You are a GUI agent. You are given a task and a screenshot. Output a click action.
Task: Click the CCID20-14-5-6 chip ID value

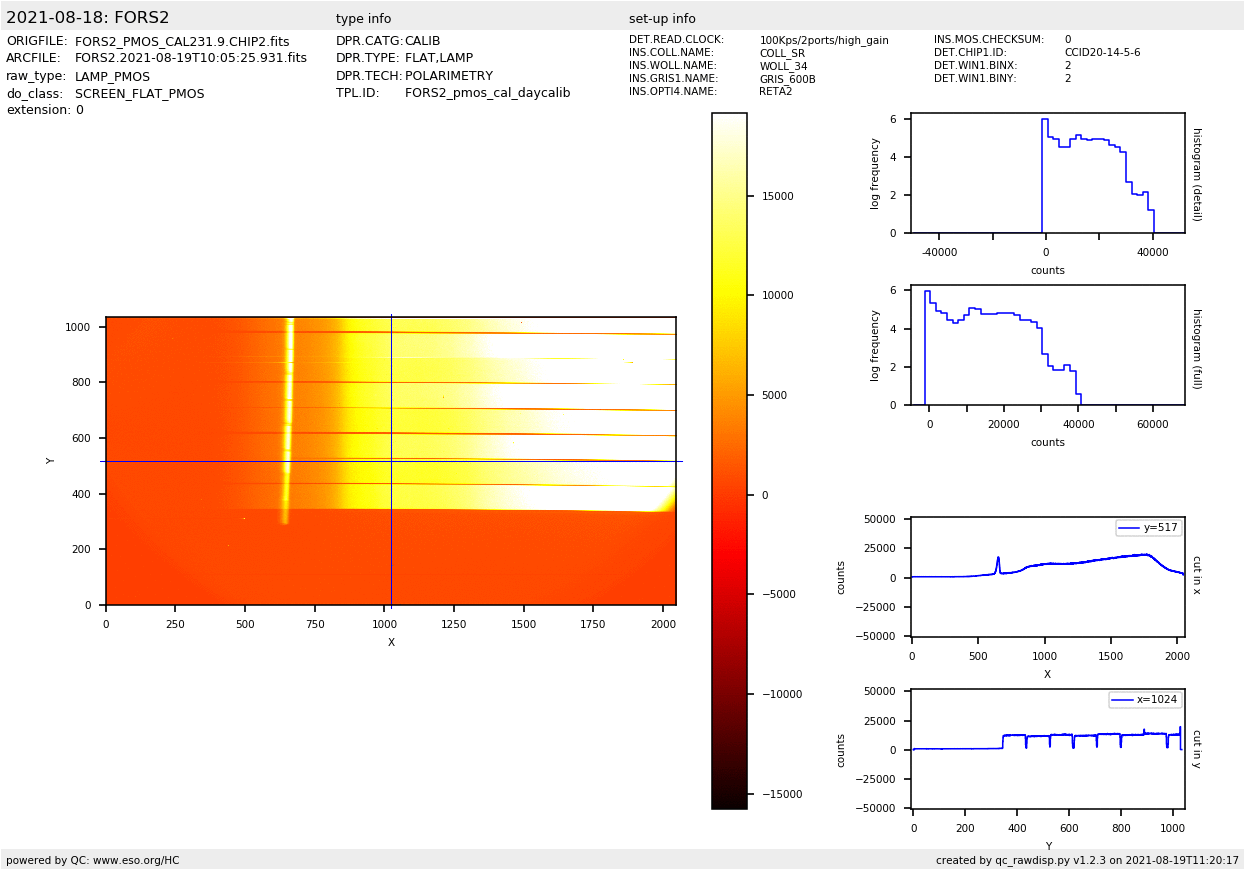tap(1102, 53)
